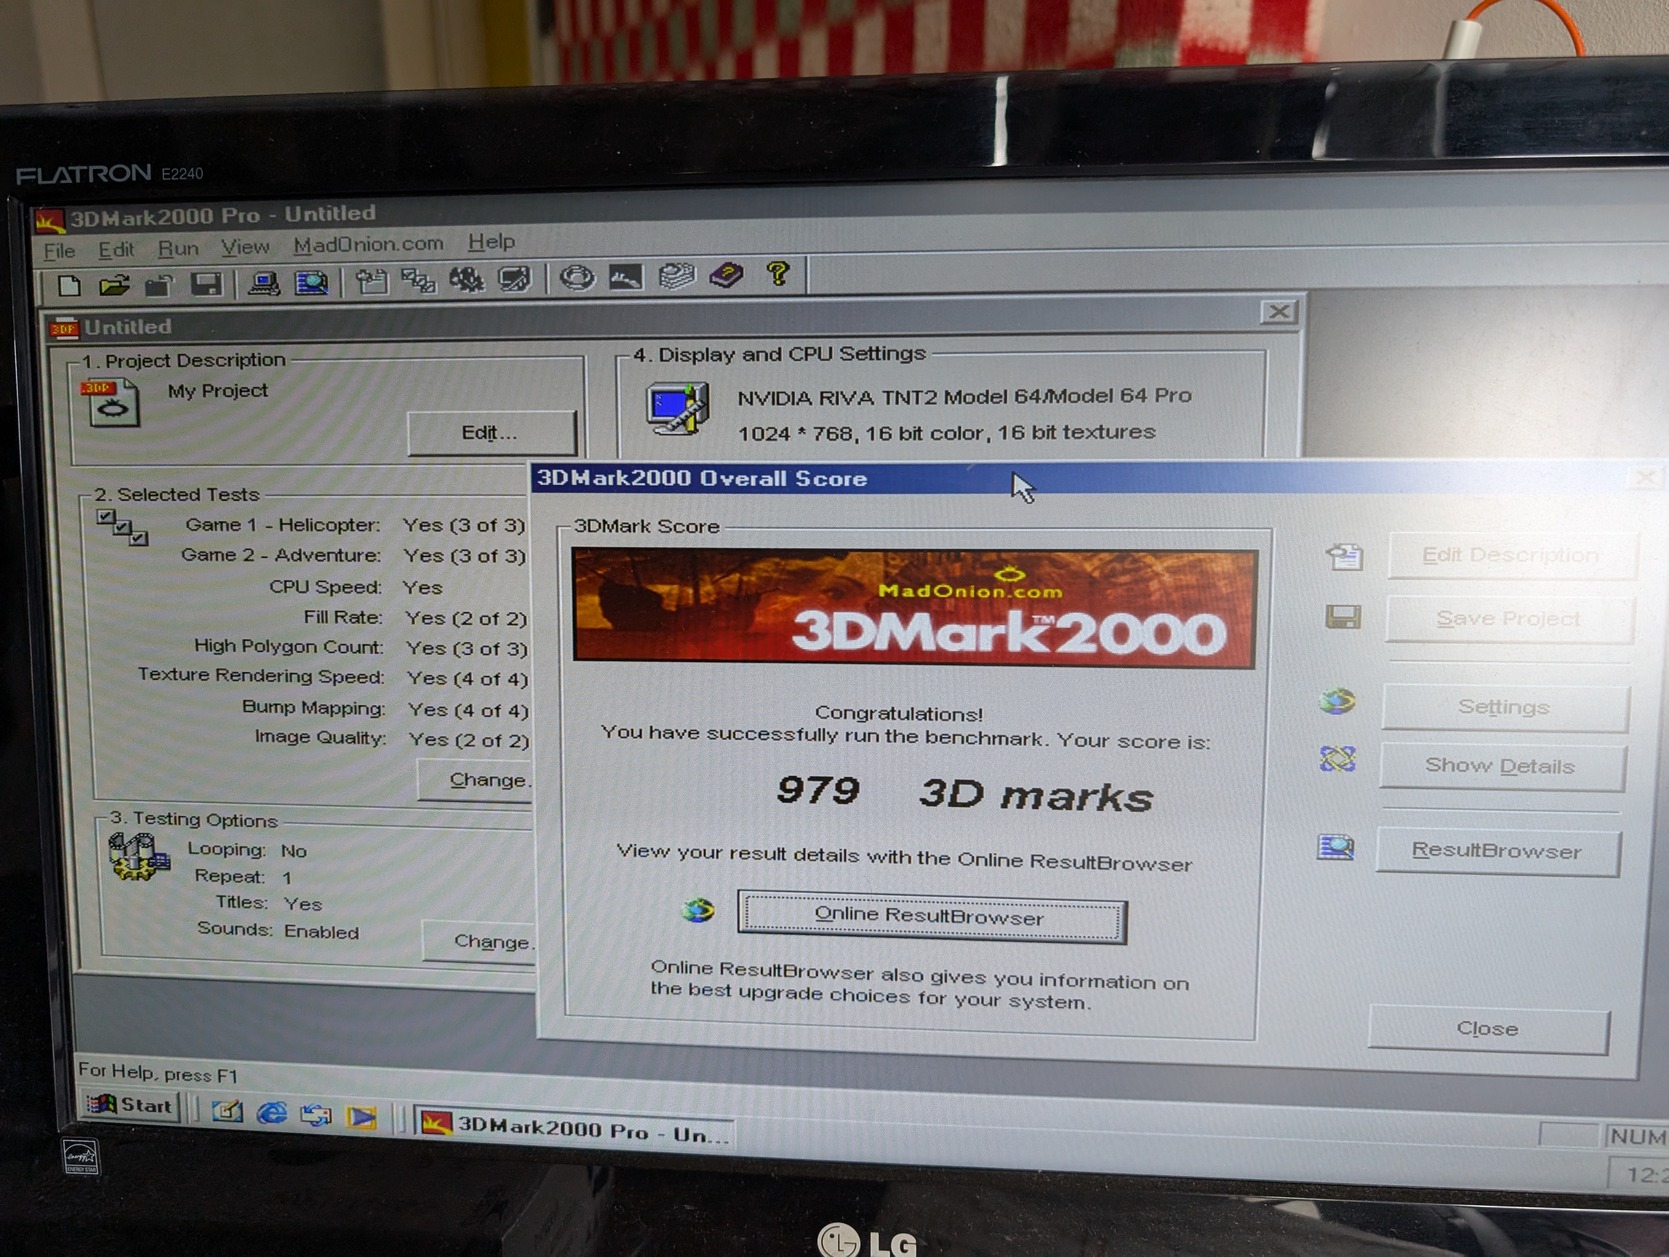This screenshot has width=1669, height=1257.
Task: Click the folder-with-arrow toolbar icon
Action: 160,285
